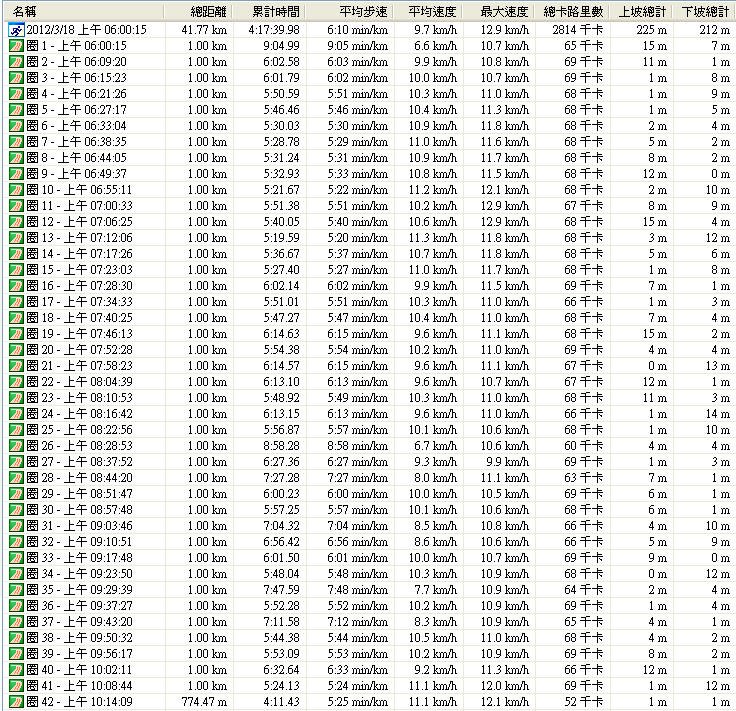Select lap row 圈 29 - 上午 08:51:47
The image size is (736, 711).
(x=370, y=495)
